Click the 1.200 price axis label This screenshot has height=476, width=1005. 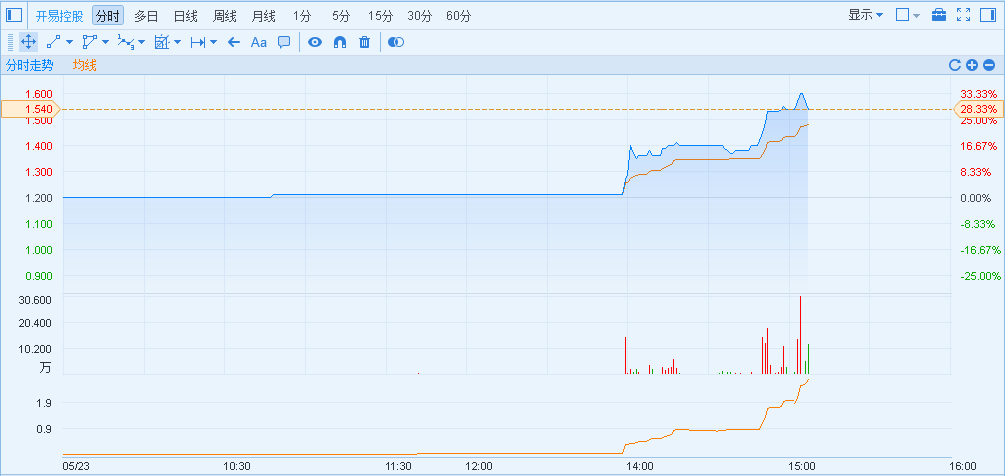pos(38,198)
